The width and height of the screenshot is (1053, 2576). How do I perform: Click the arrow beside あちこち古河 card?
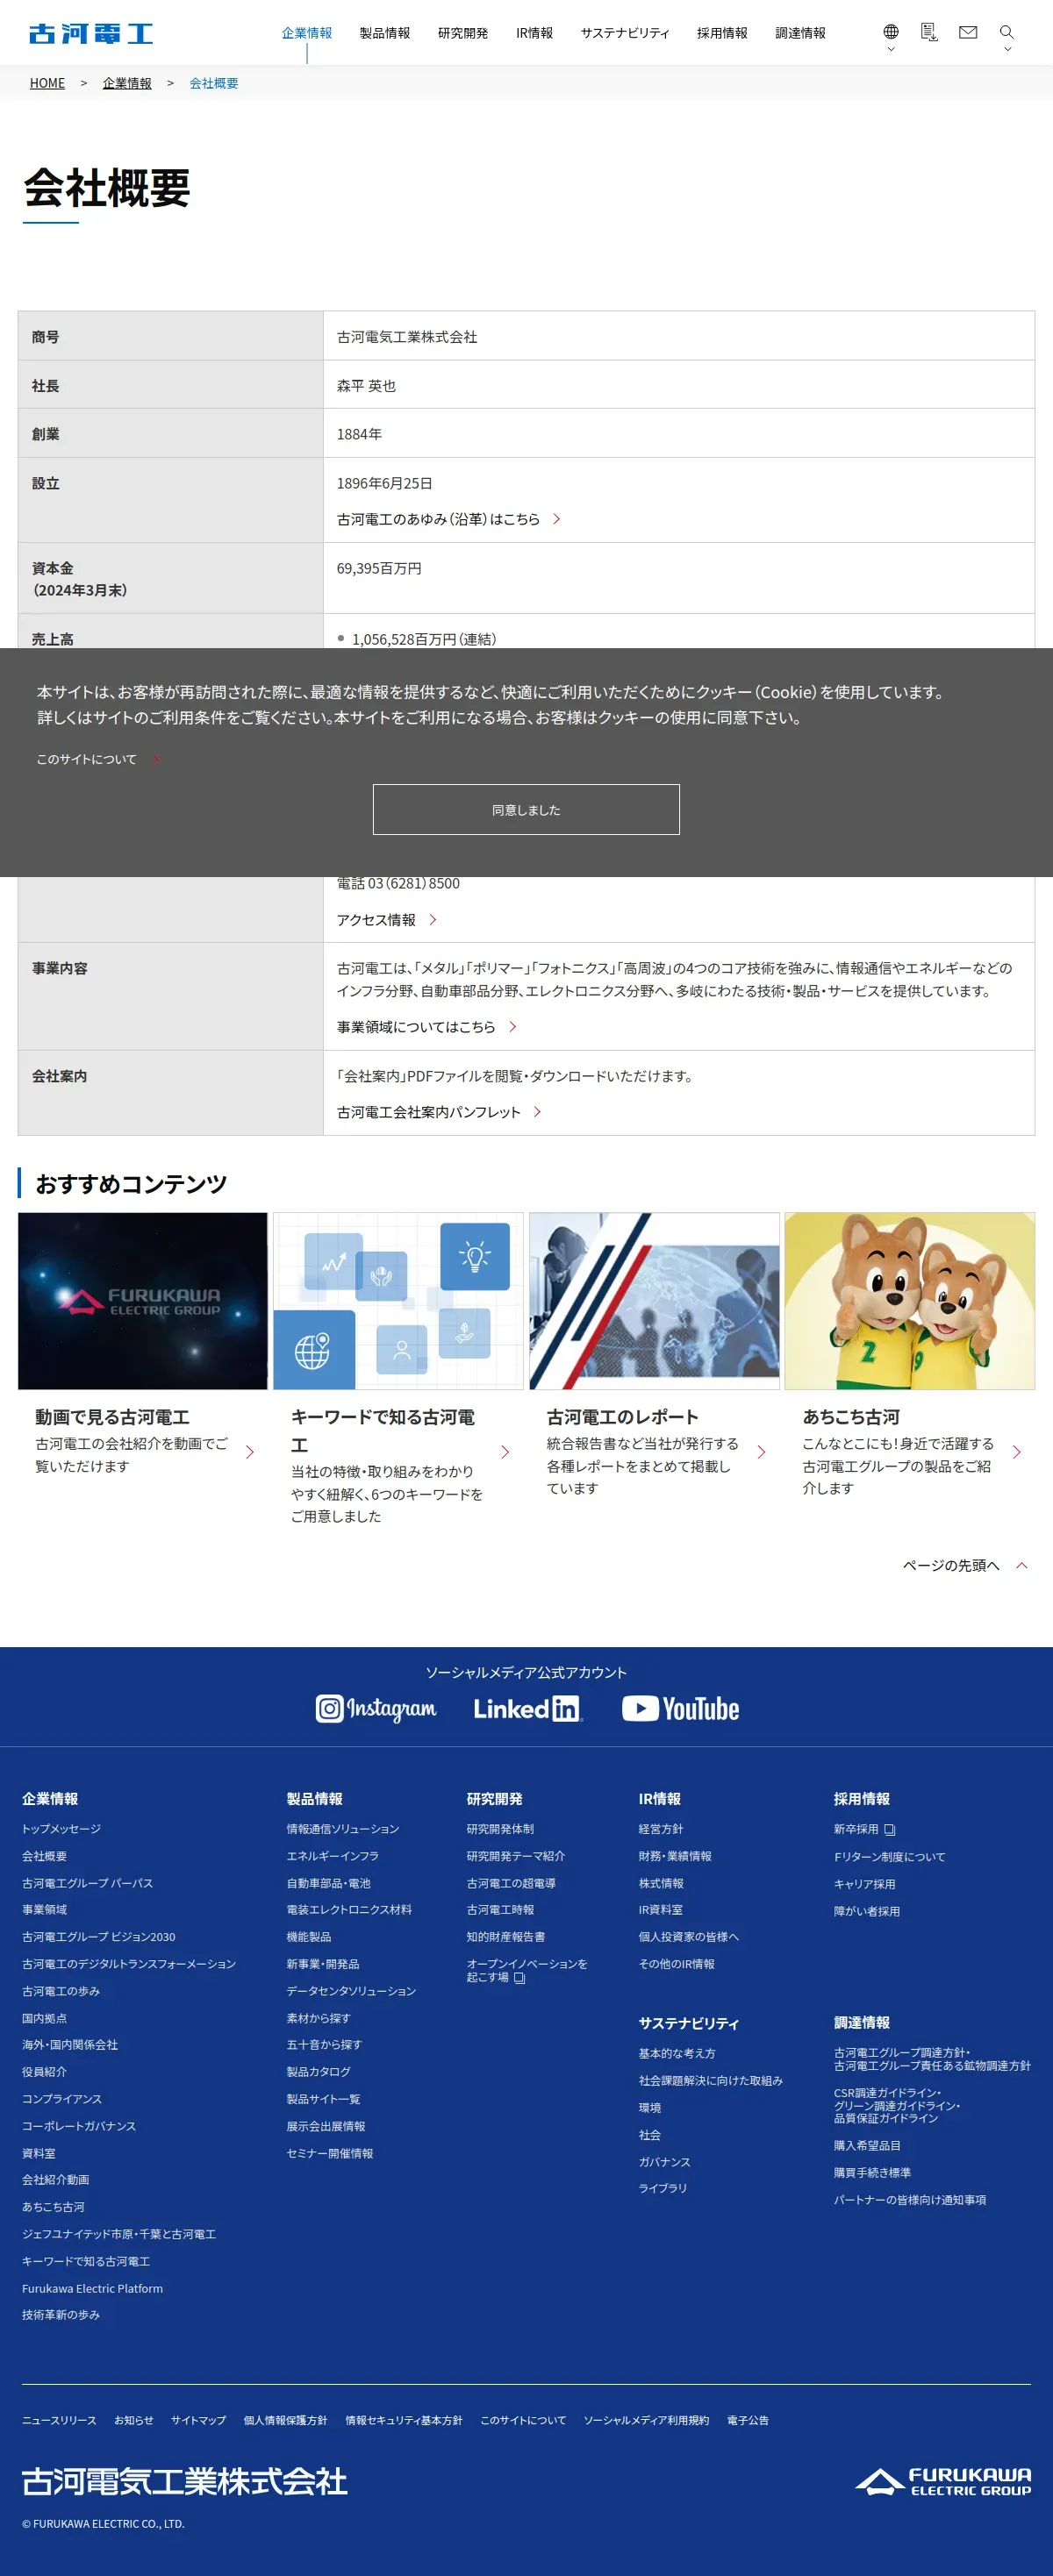pyautogui.click(x=1016, y=1452)
